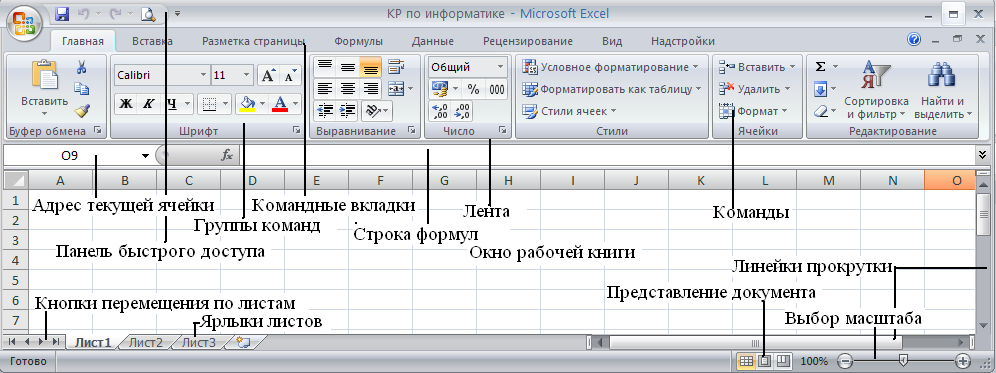Image resolution: width=996 pixels, height=373 pixels.
Task: Expand Стили ячеек gallery
Action: 569,111
